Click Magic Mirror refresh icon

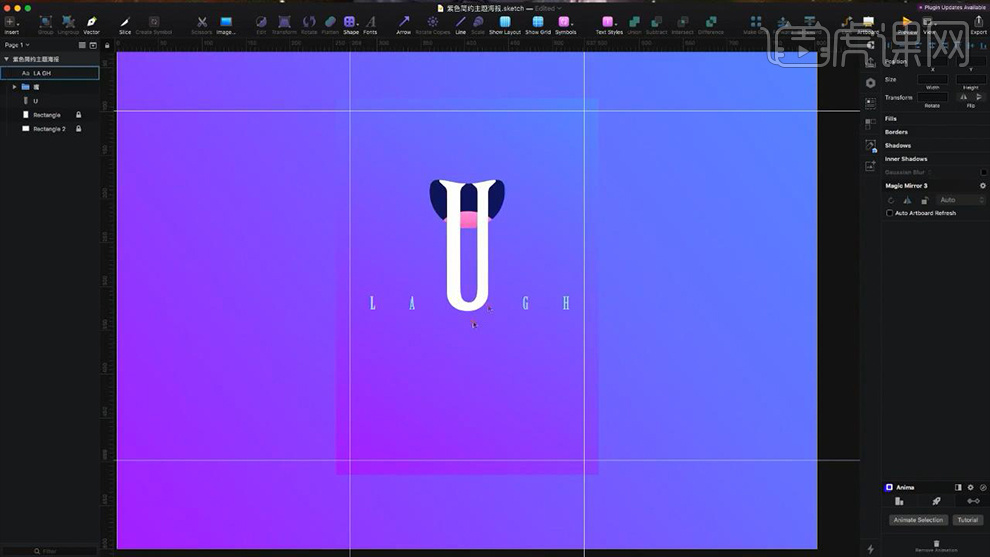(x=891, y=200)
